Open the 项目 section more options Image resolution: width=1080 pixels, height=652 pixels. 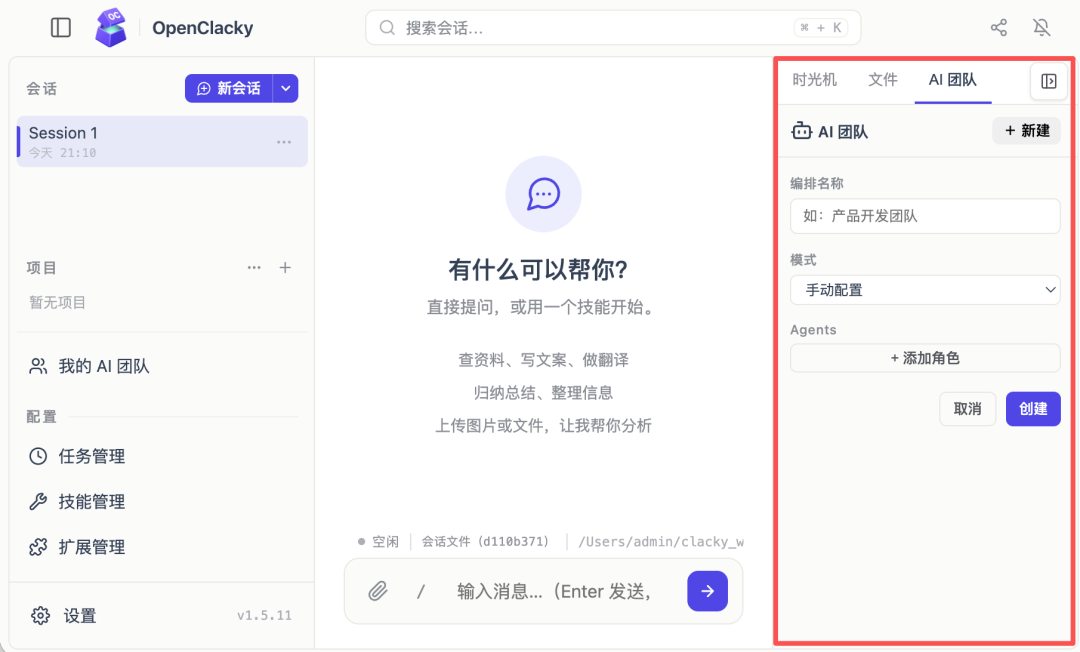pos(254,268)
